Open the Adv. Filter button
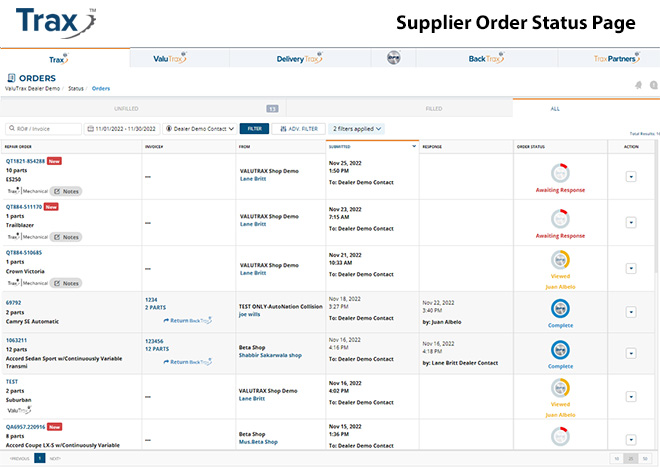 (x=298, y=129)
